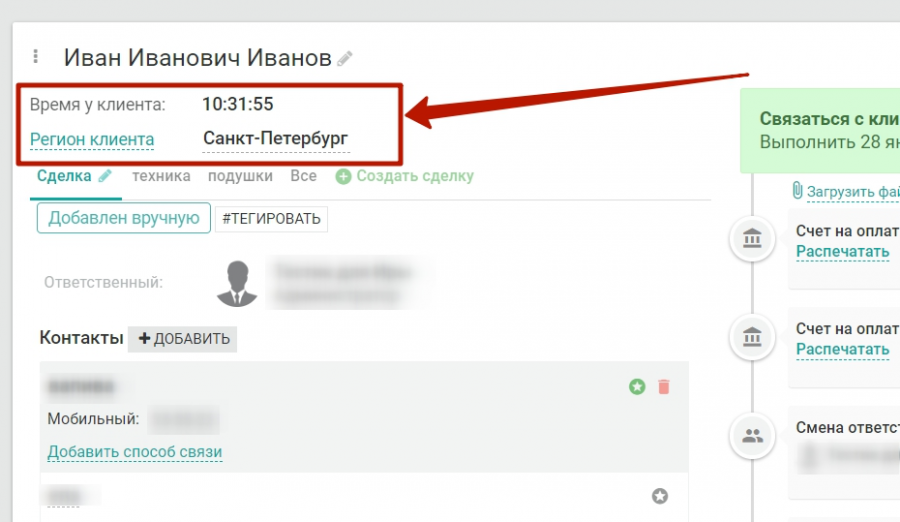Show Все deals tab
The height and width of the screenshot is (522, 900).
coord(303,176)
